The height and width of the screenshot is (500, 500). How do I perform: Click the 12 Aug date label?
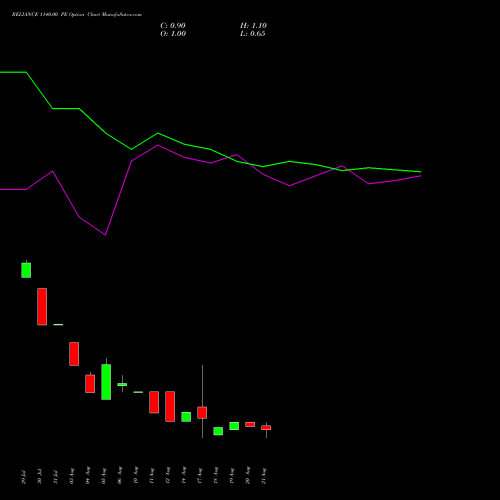[167, 476]
